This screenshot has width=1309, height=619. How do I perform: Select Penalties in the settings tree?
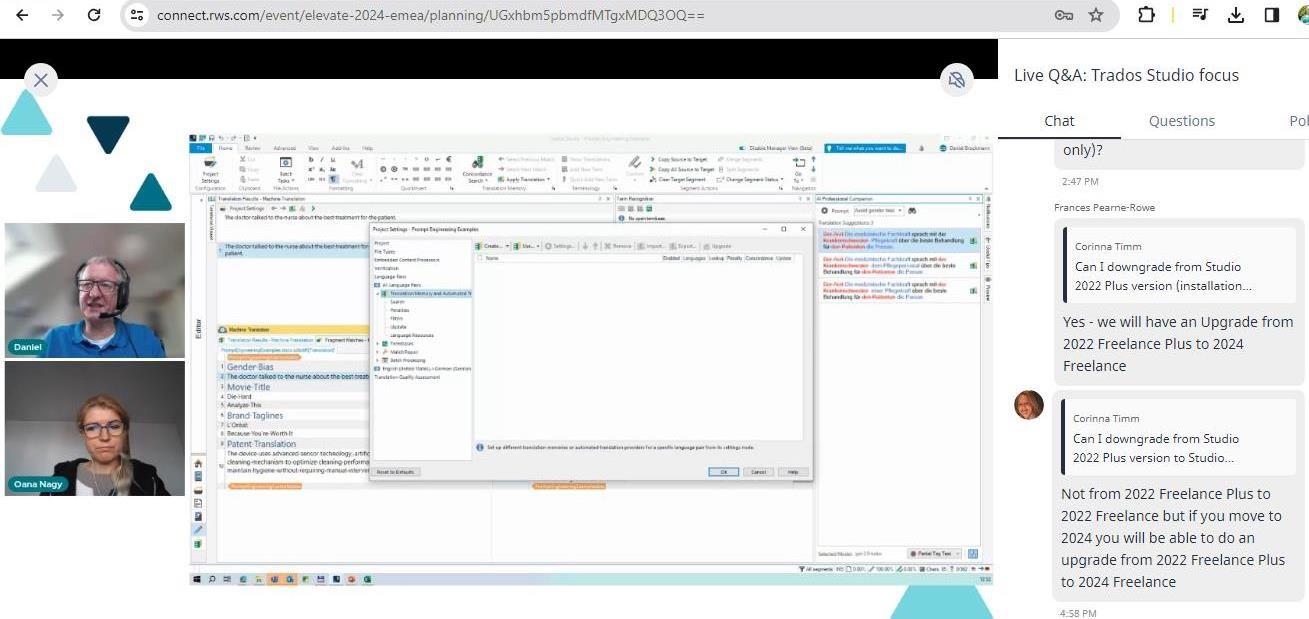(x=399, y=310)
